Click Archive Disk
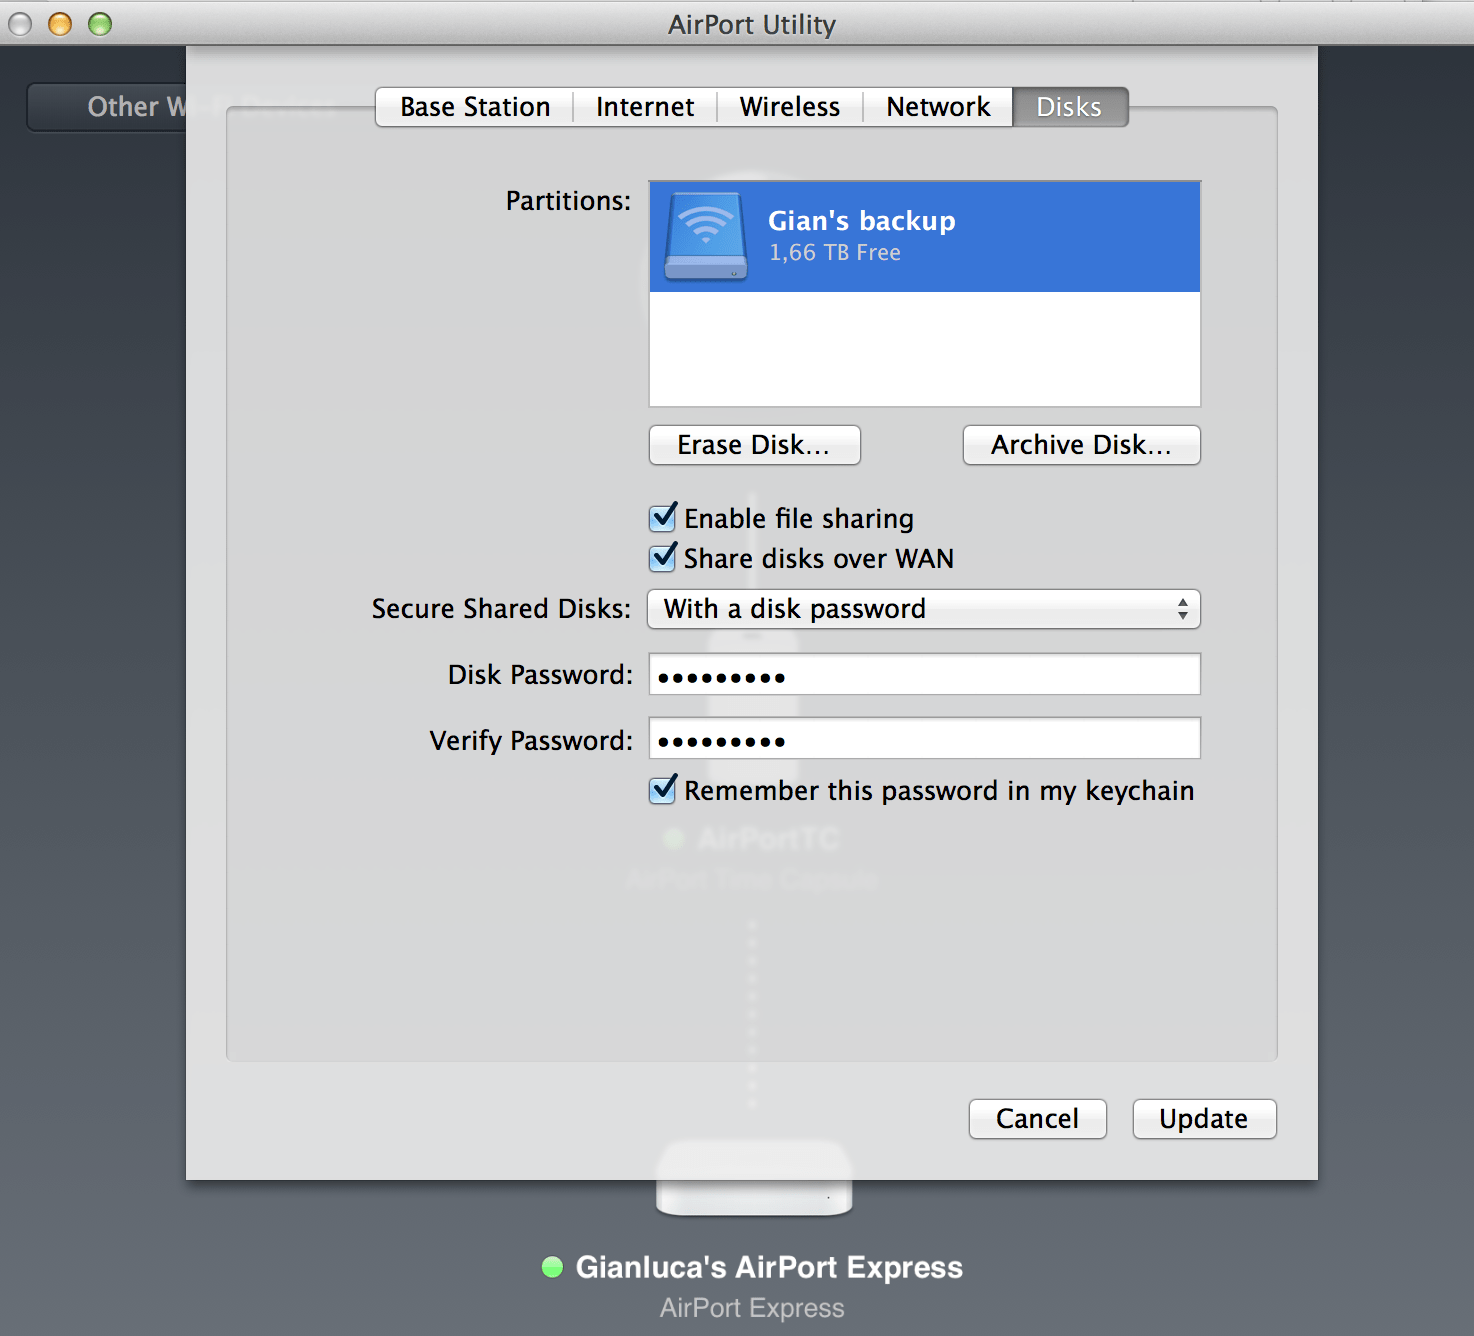 click(x=1081, y=445)
